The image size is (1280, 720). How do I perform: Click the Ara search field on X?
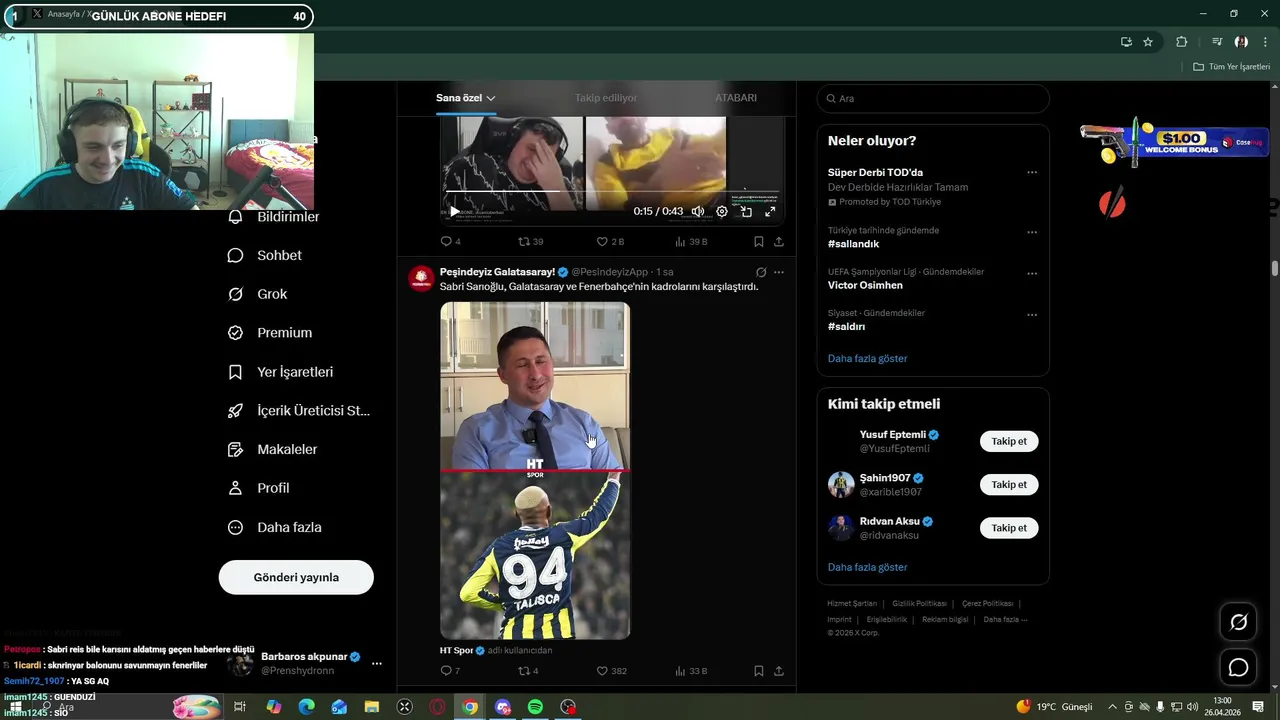coord(933,98)
